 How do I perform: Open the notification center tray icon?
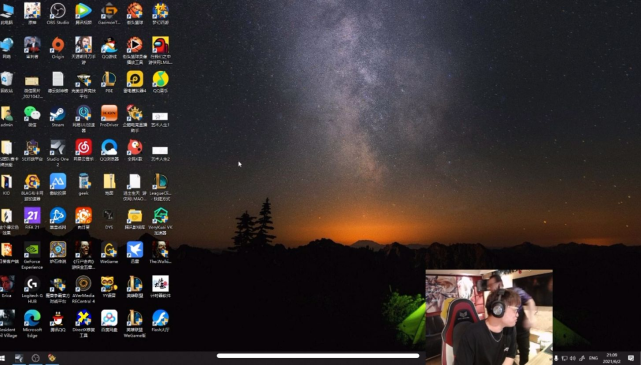(631, 358)
